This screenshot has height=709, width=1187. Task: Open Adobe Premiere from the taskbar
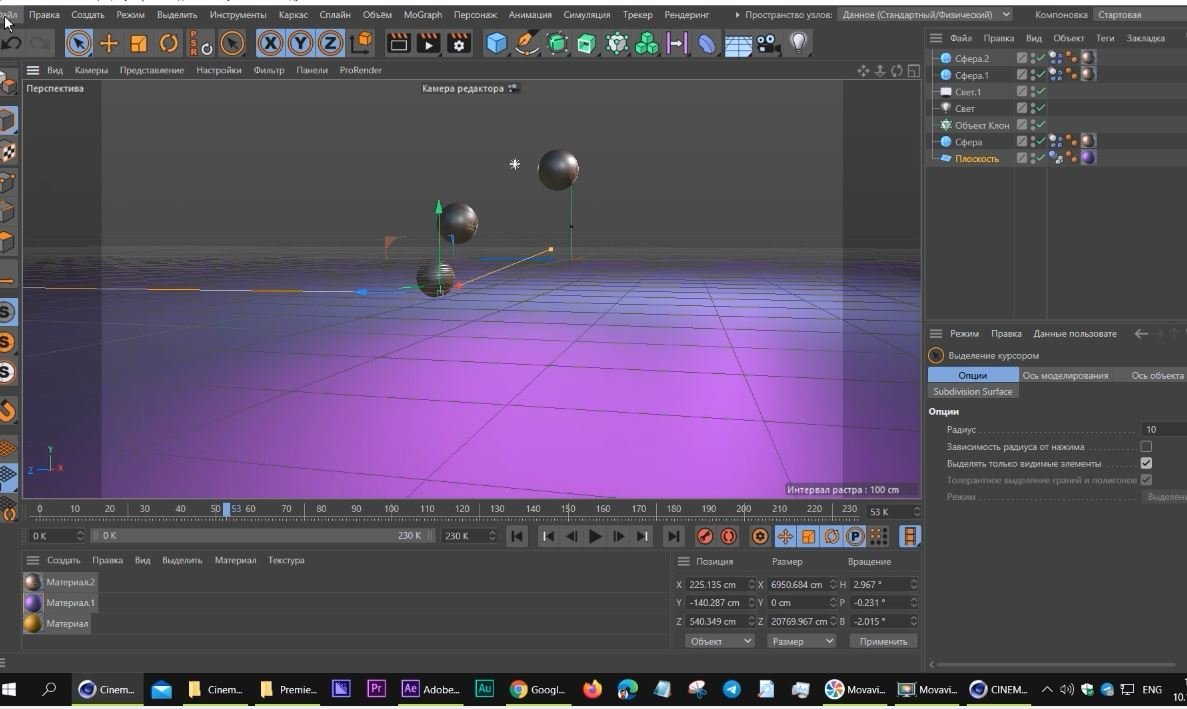tap(376, 689)
